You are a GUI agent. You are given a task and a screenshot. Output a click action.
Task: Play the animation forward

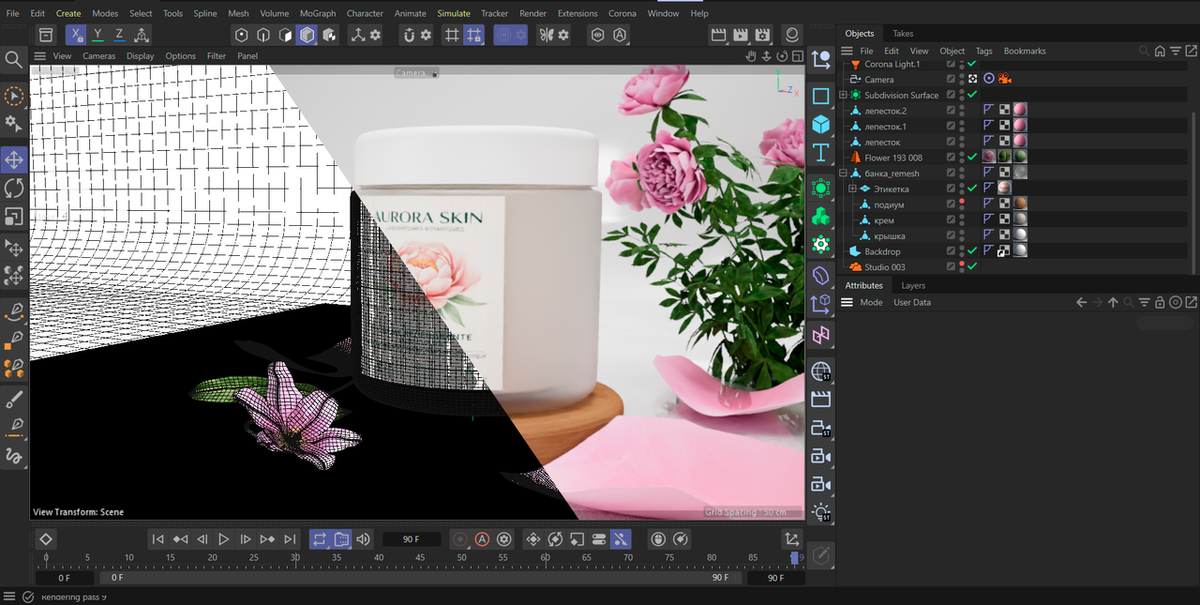coord(224,539)
